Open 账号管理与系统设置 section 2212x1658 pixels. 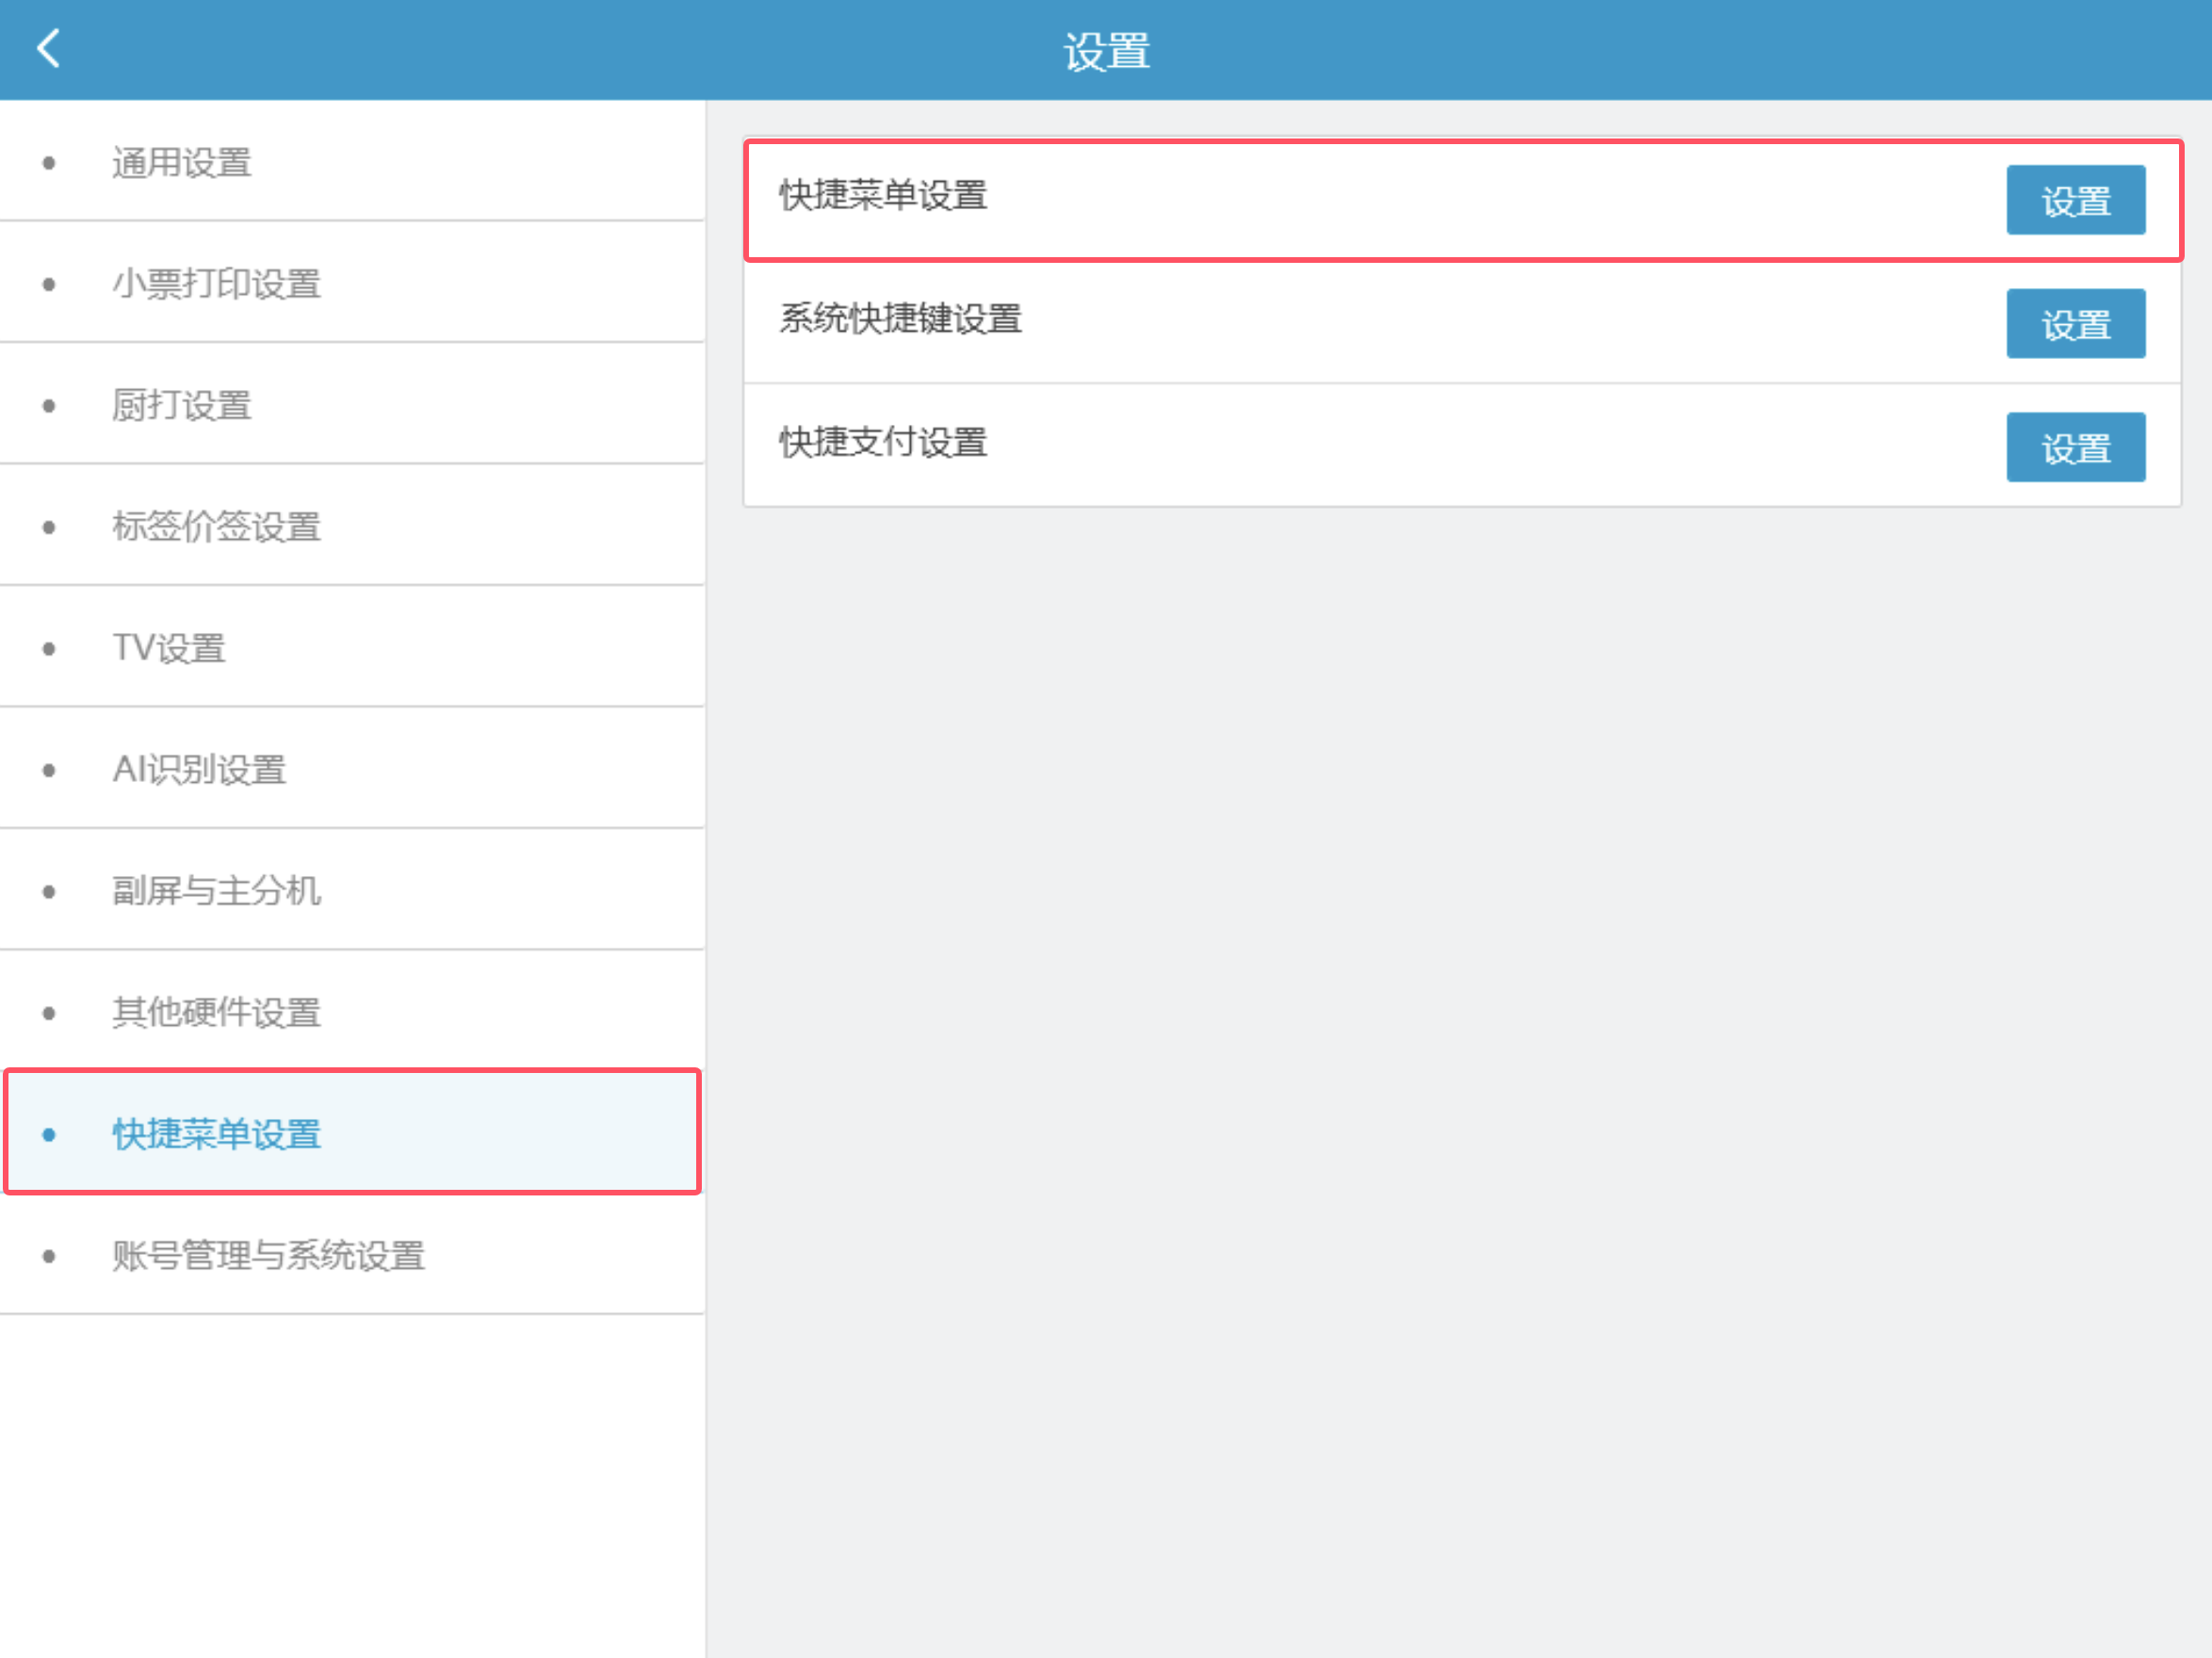click(268, 1256)
